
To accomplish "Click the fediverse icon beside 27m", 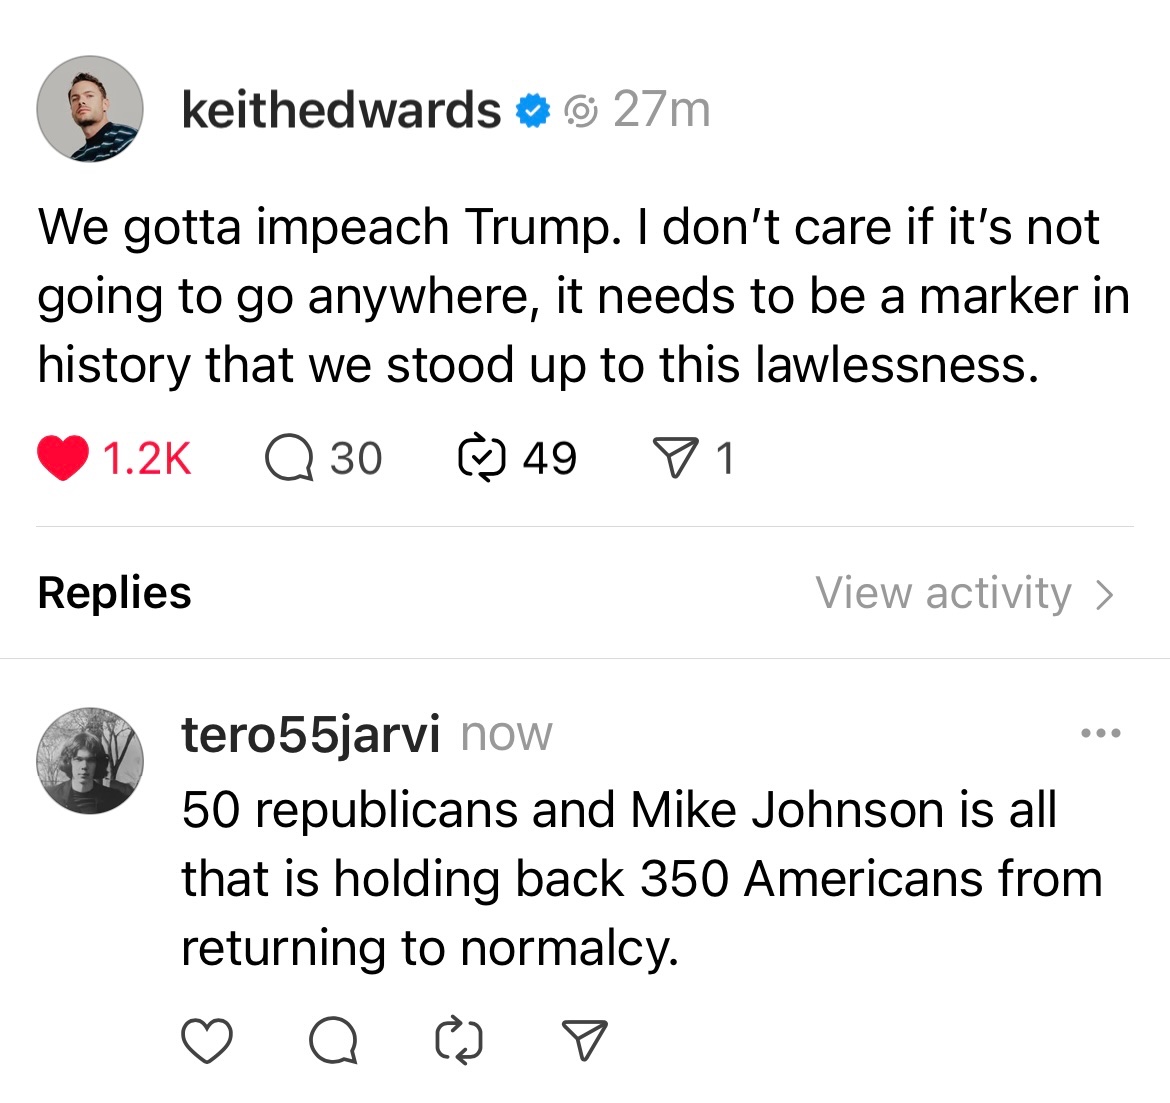I will pos(581,111).
